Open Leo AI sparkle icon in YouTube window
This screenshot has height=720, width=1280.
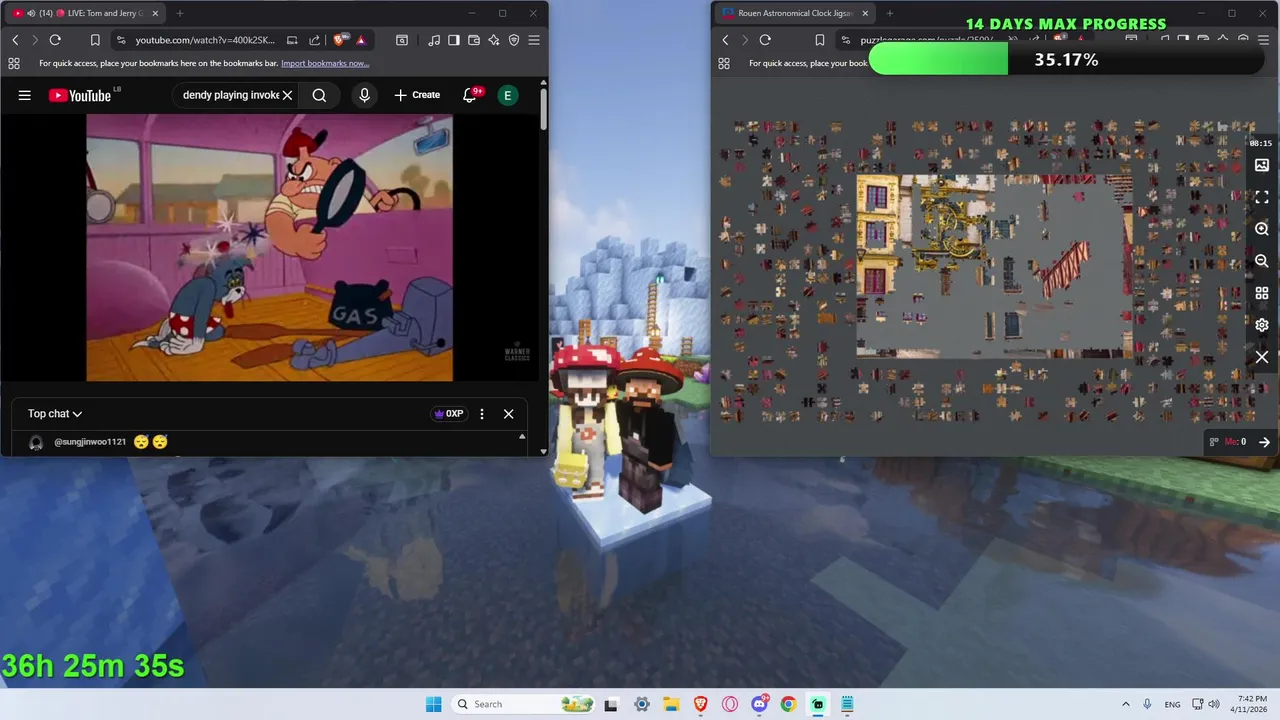(x=494, y=40)
